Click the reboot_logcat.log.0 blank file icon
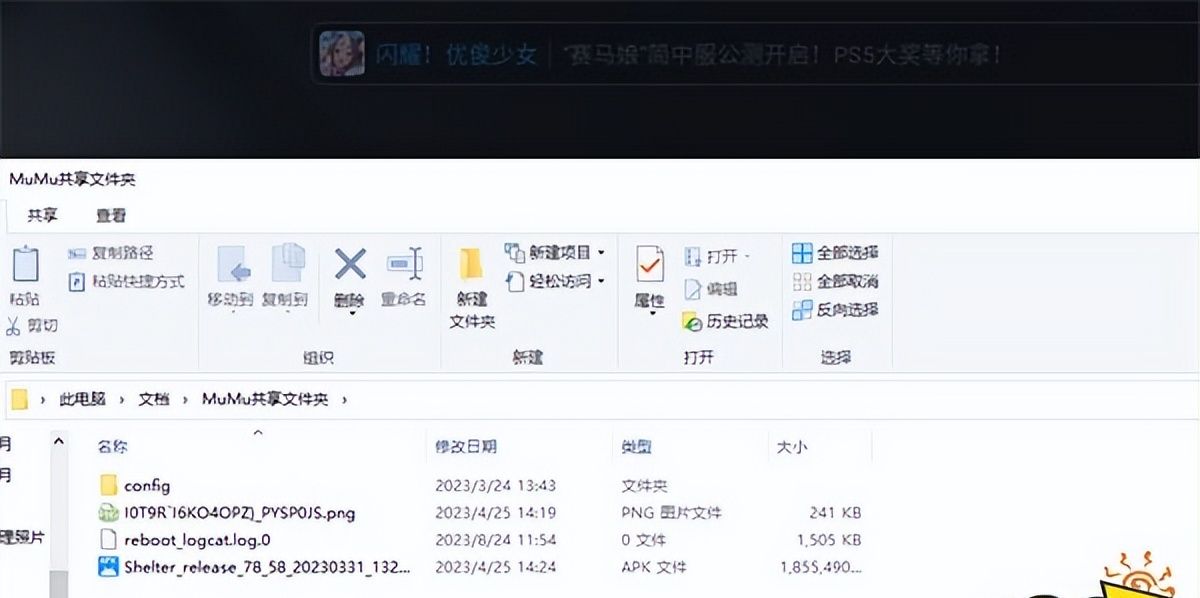 [x=109, y=540]
